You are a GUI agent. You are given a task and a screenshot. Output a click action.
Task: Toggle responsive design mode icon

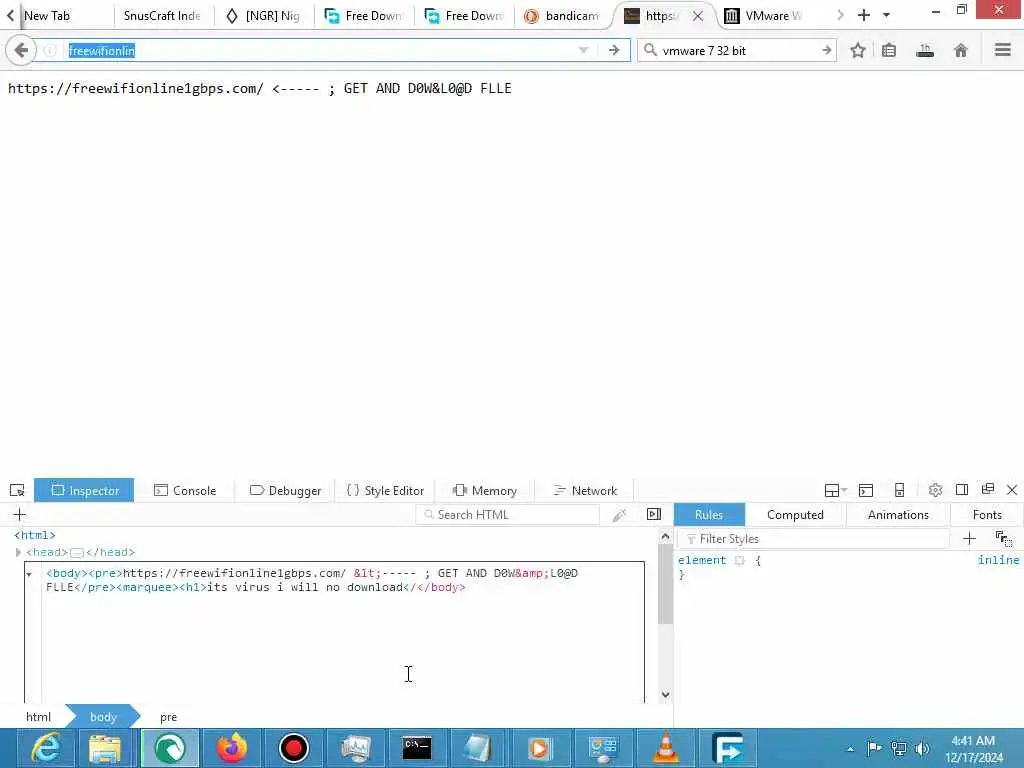[x=899, y=490]
